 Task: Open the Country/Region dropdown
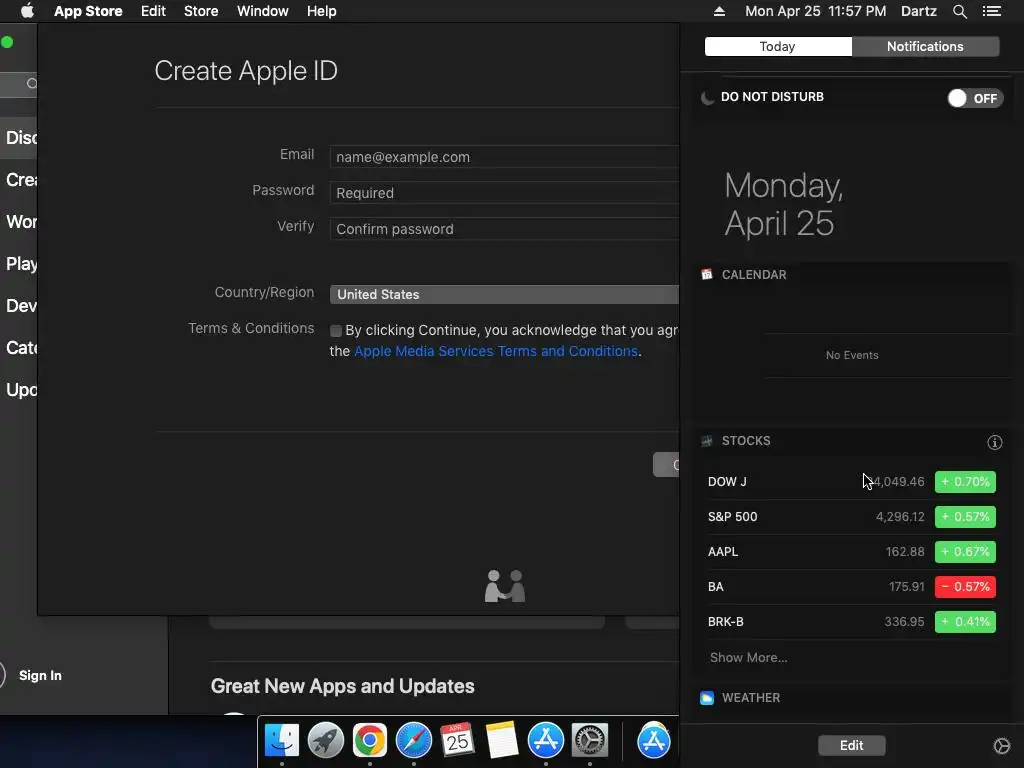504,295
